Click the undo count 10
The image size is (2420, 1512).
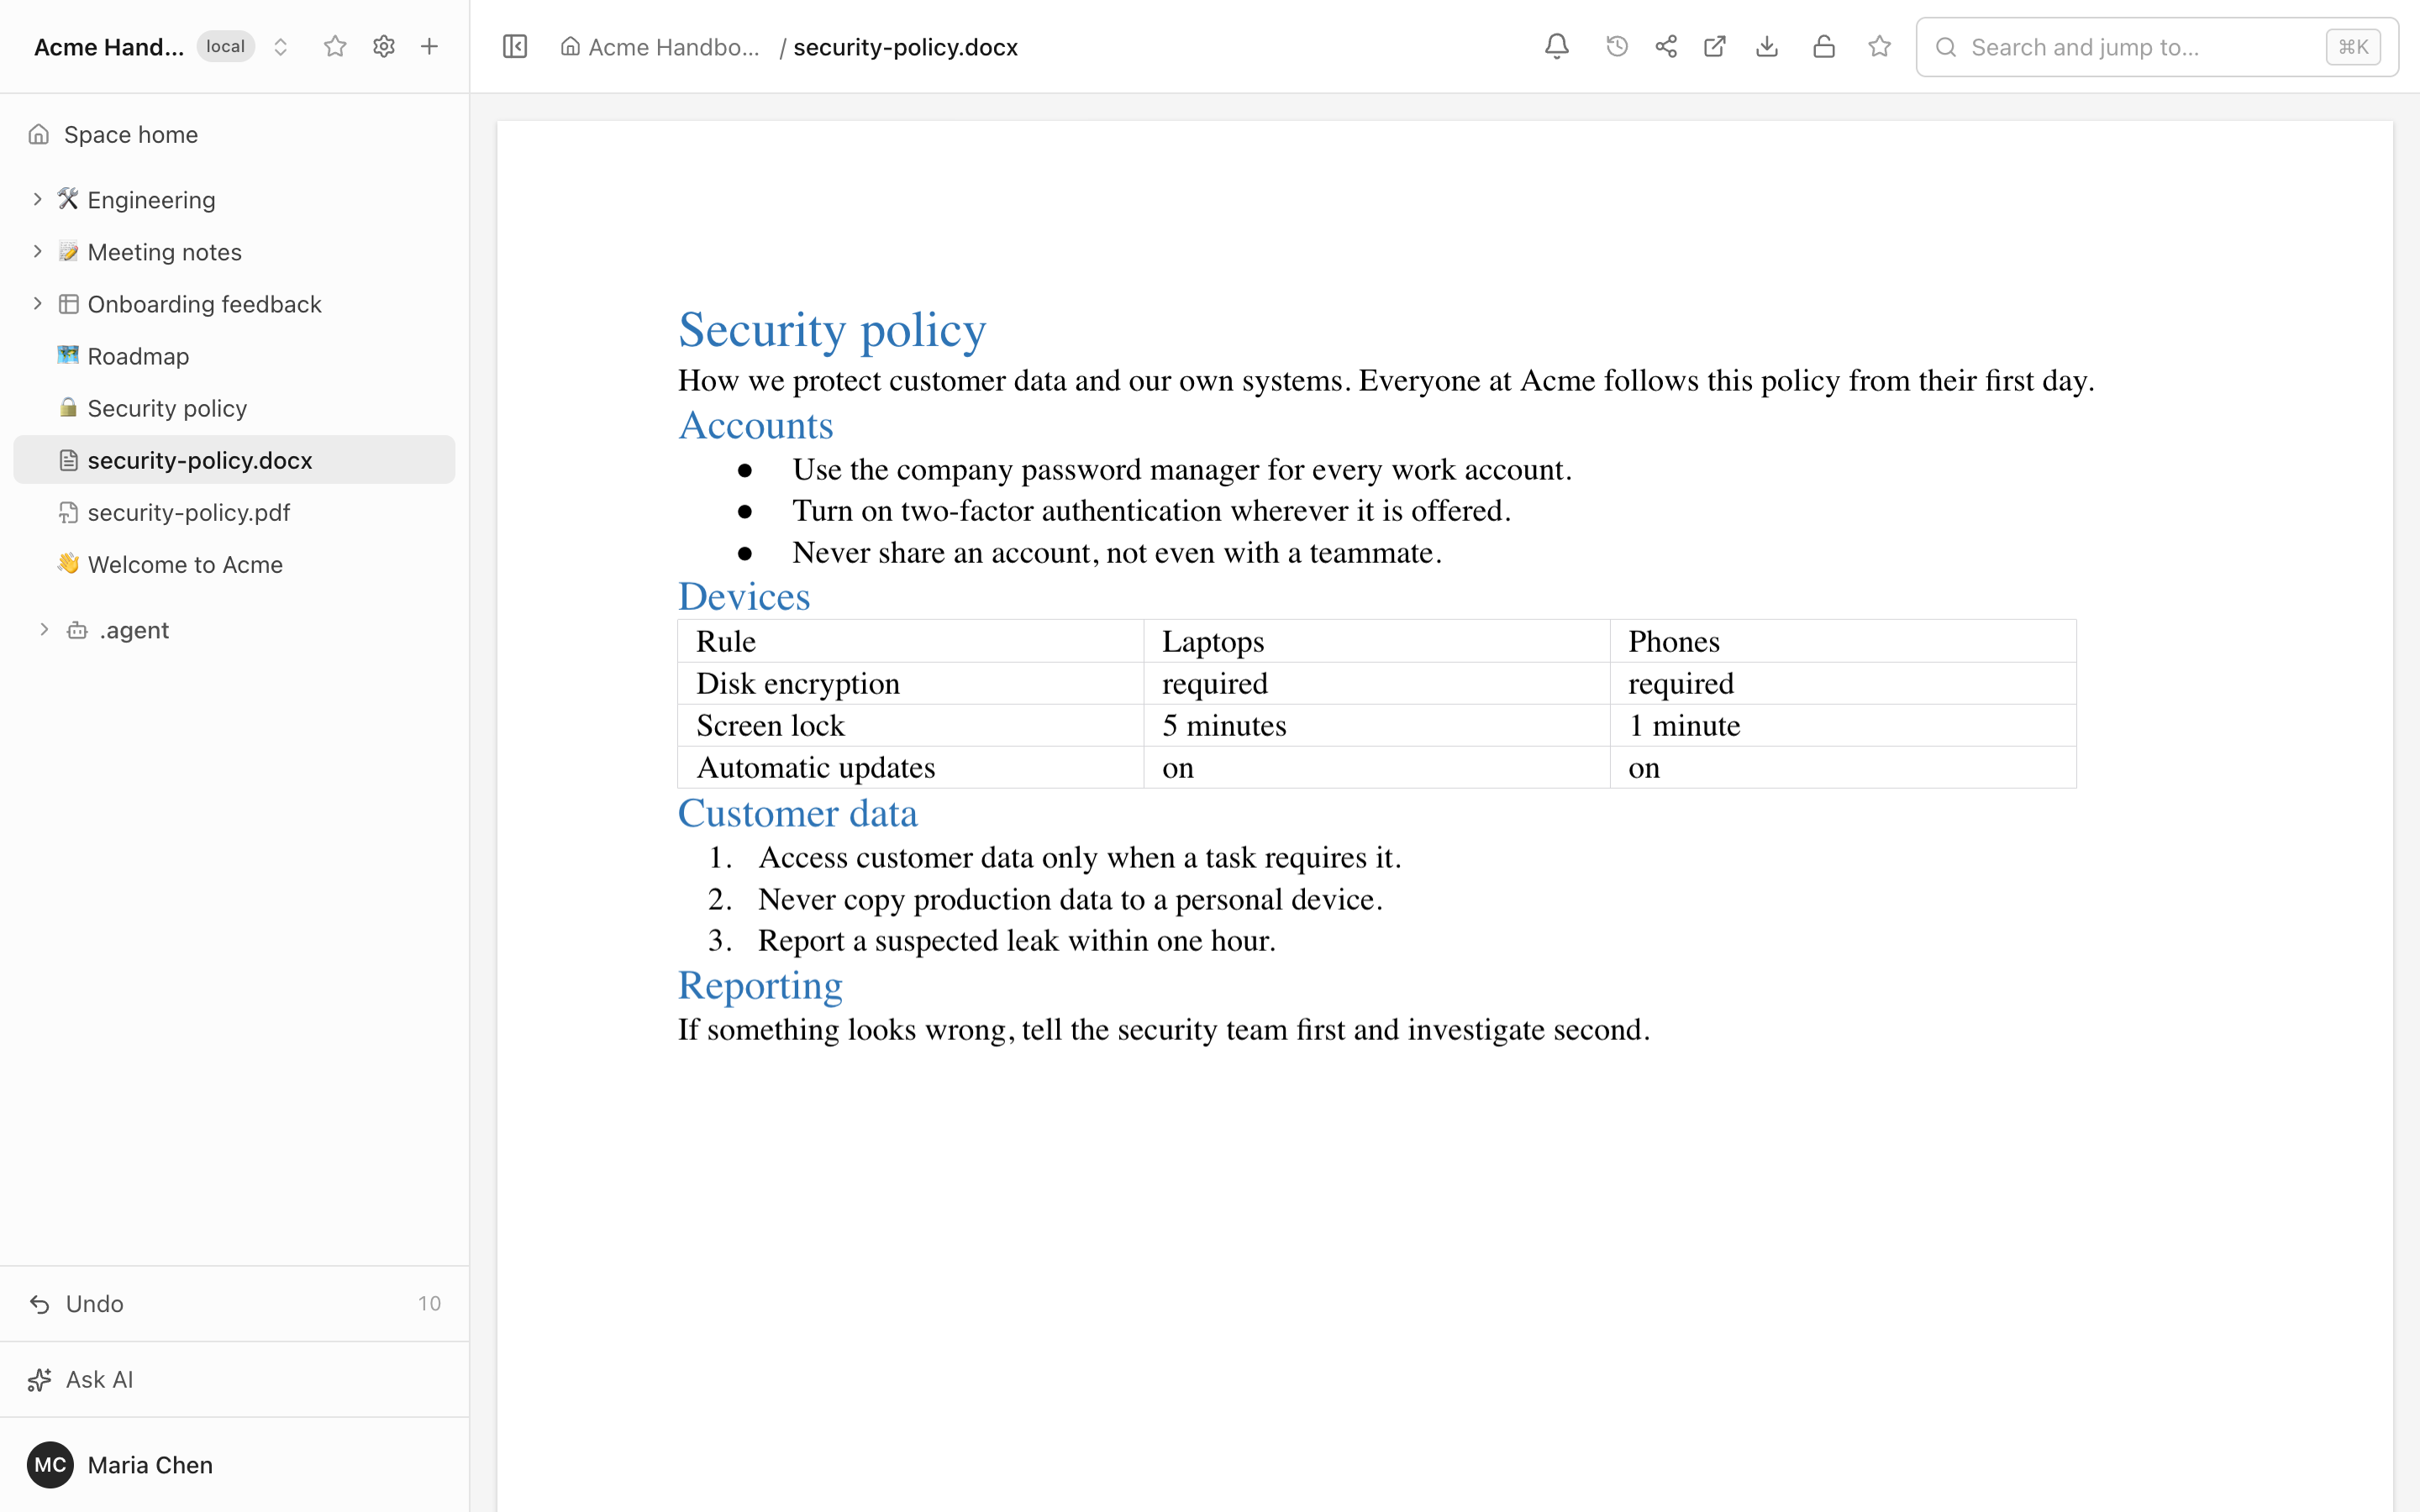click(429, 1304)
